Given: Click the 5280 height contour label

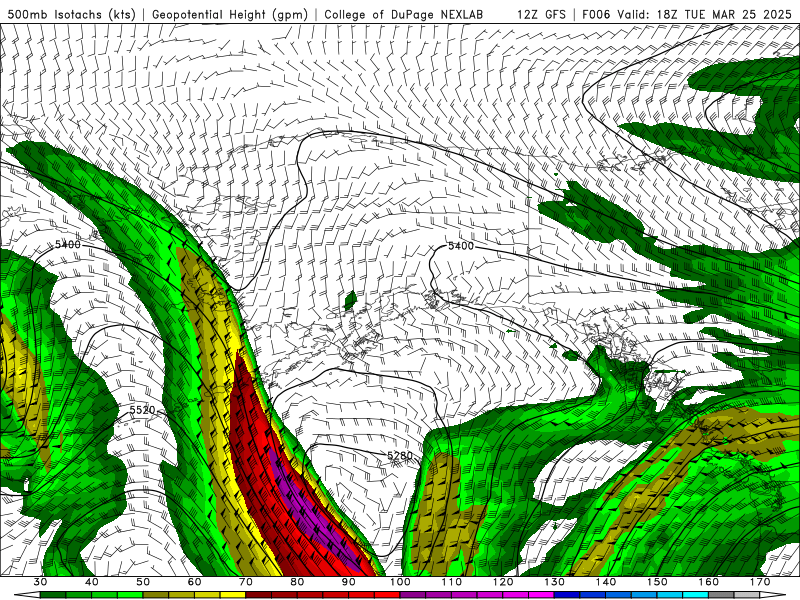Looking at the screenshot, I should point(399,456).
